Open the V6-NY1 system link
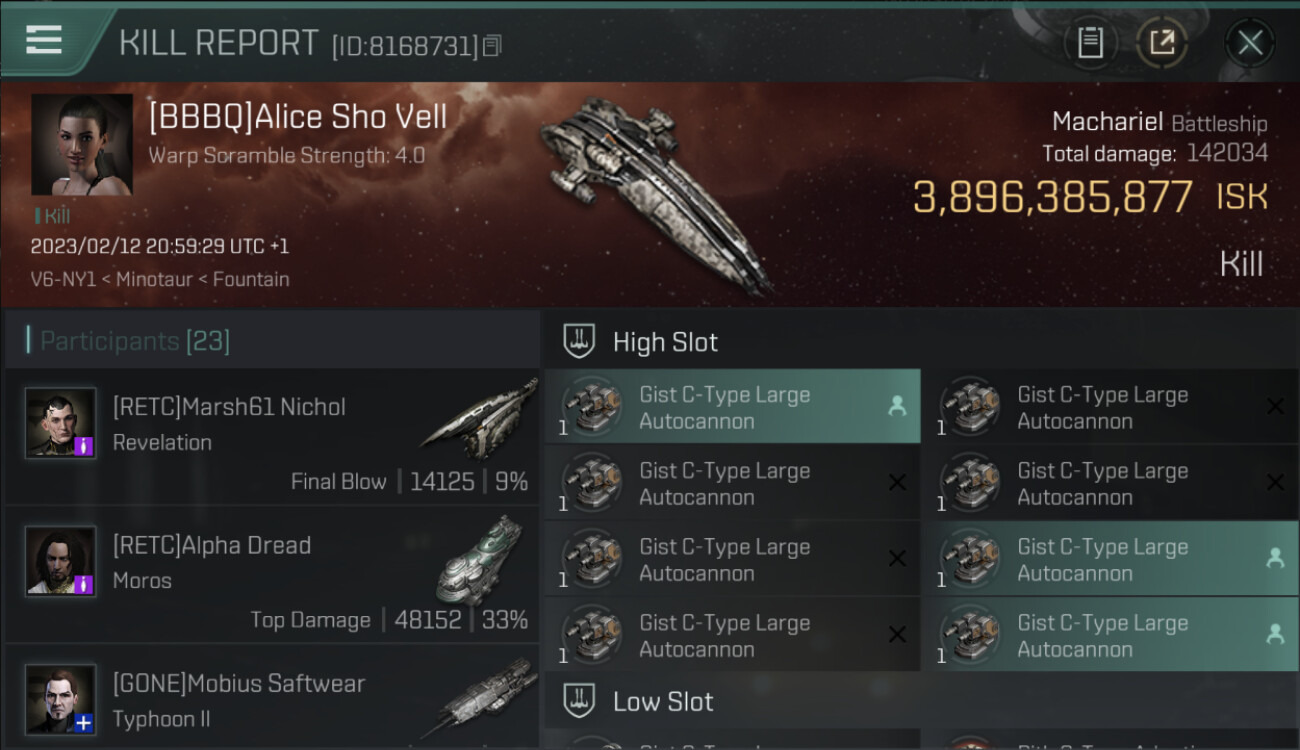Viewport: 1300px width, 750px height. tap(63, 280)
